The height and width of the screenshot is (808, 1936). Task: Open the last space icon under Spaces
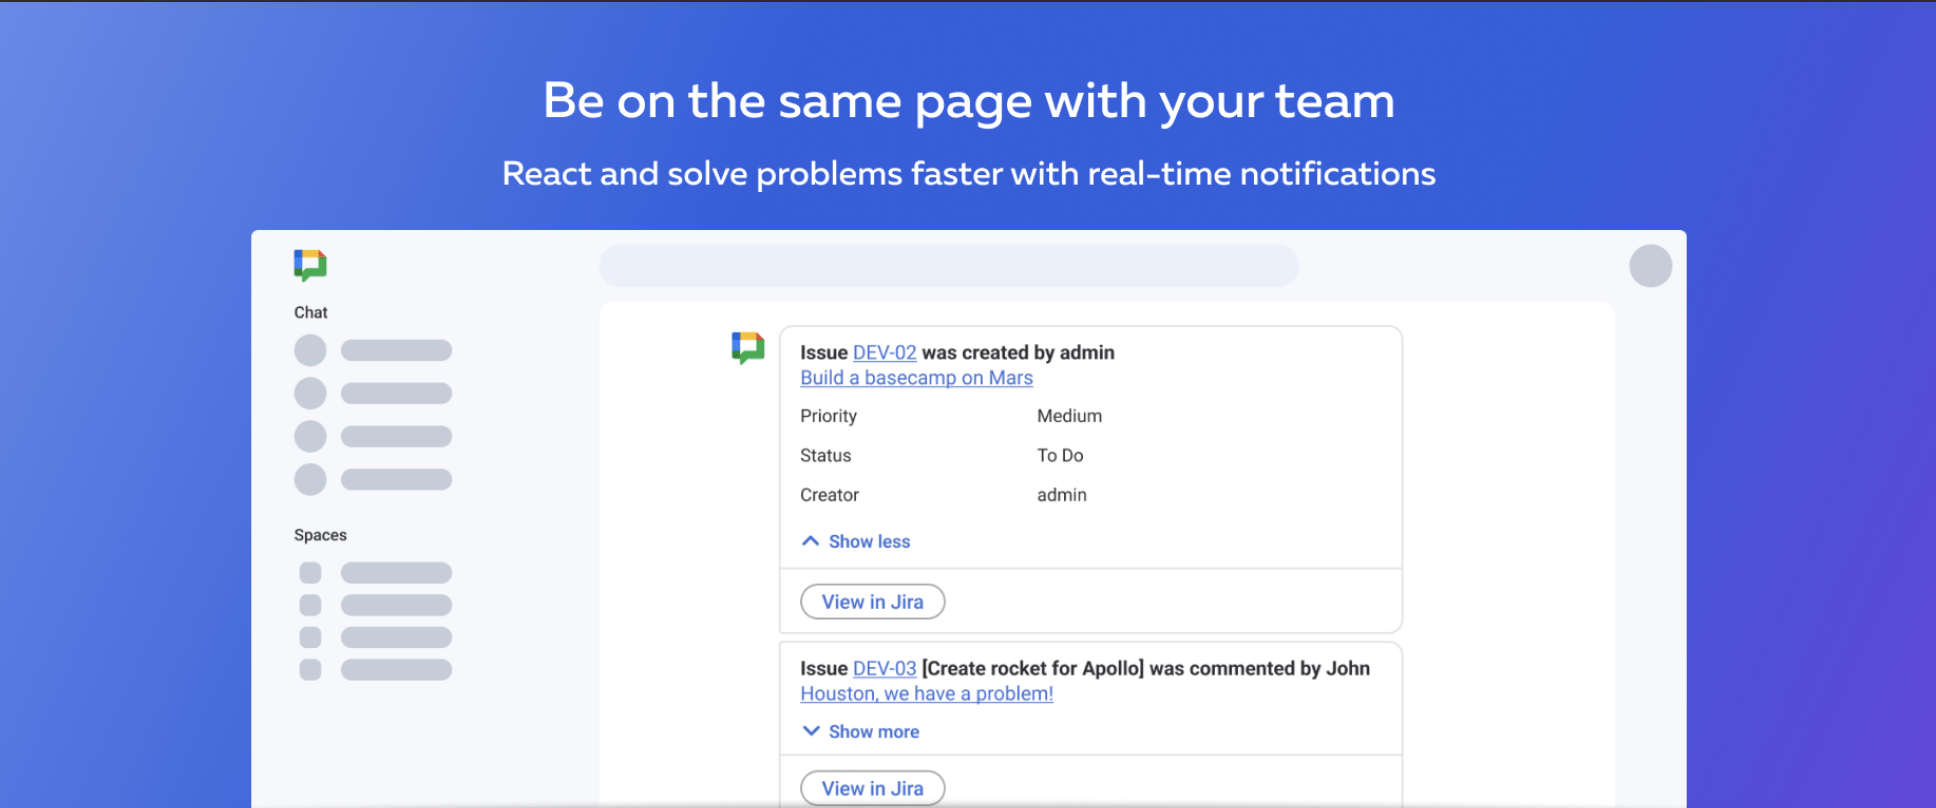coord(310,669)
